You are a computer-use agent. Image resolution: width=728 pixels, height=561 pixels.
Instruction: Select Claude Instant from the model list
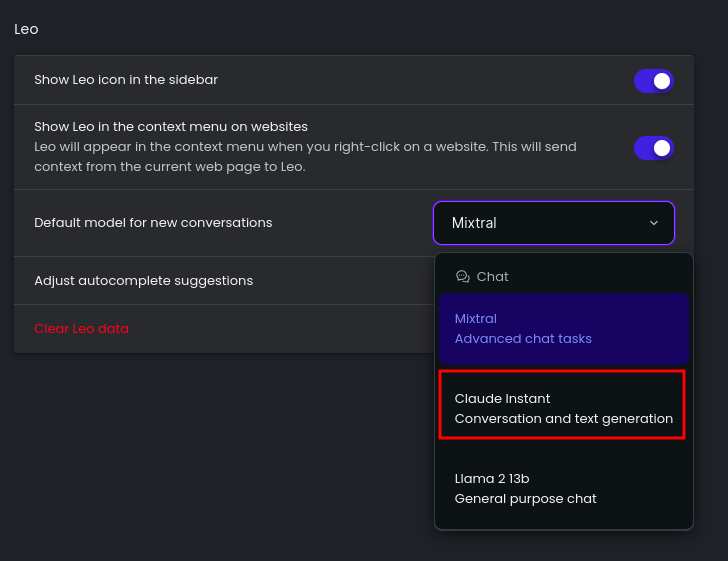pyautogui.click(x=562, y=404)
